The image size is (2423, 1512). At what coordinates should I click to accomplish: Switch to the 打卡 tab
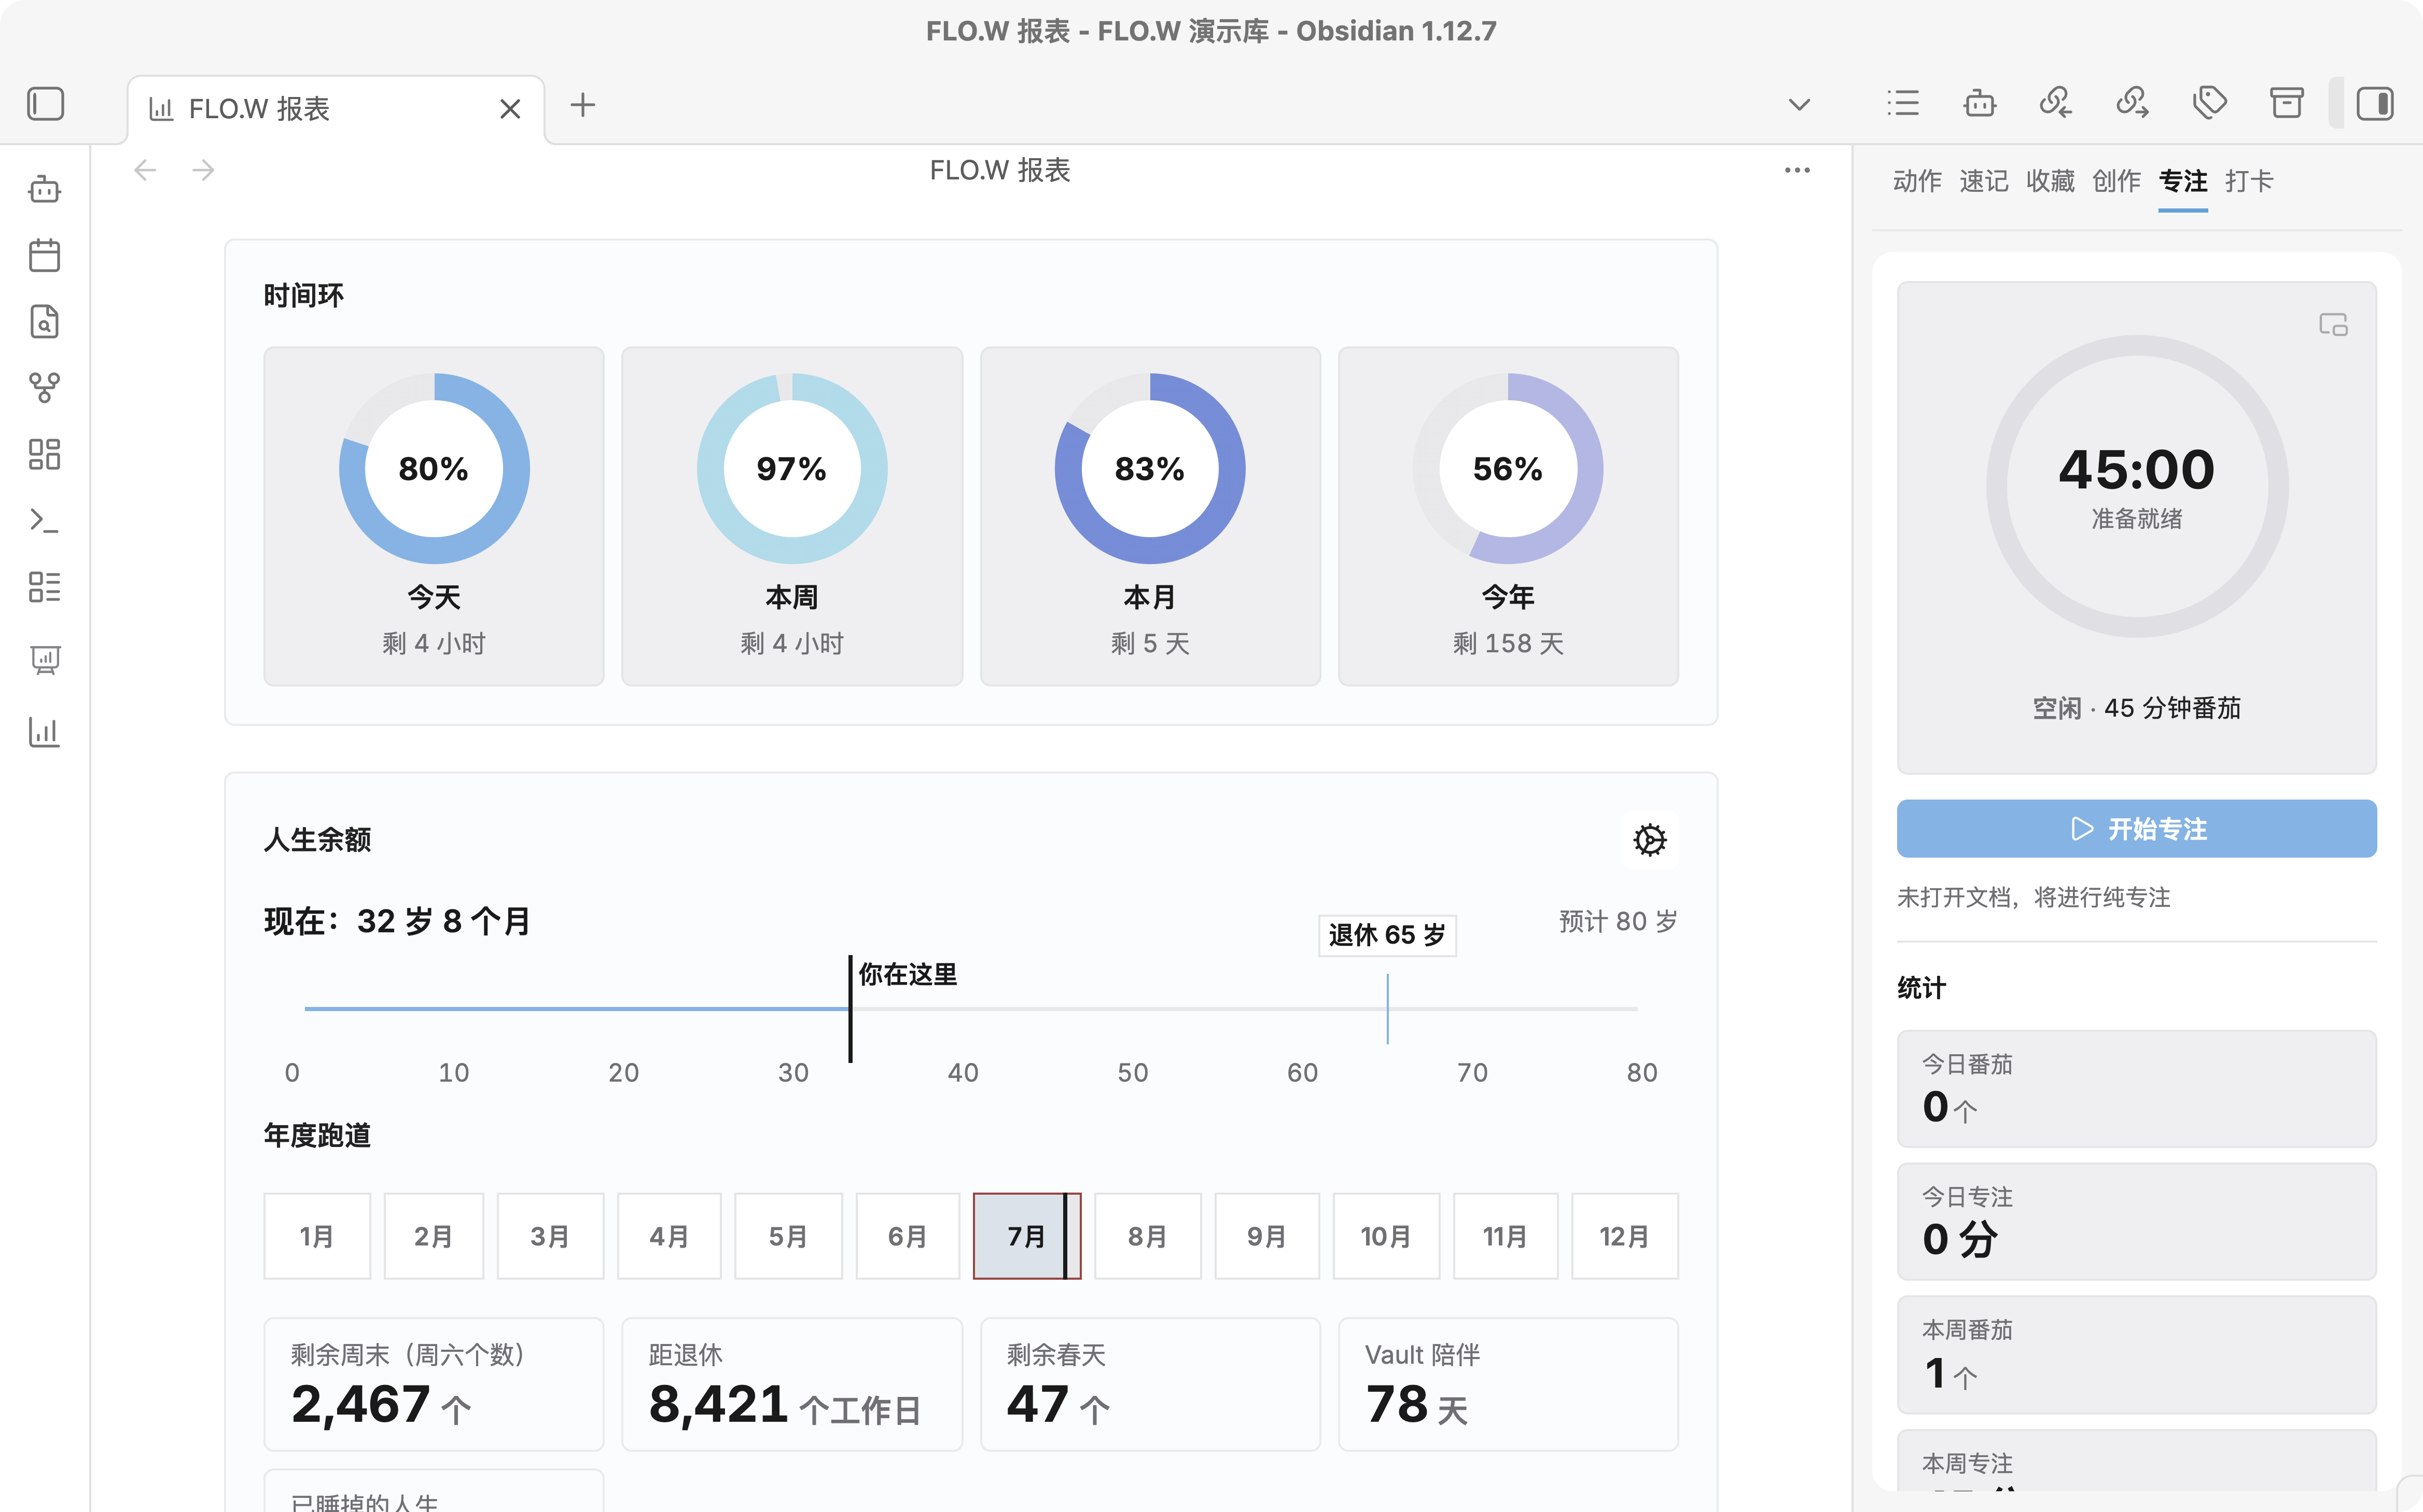(2250, 181)
